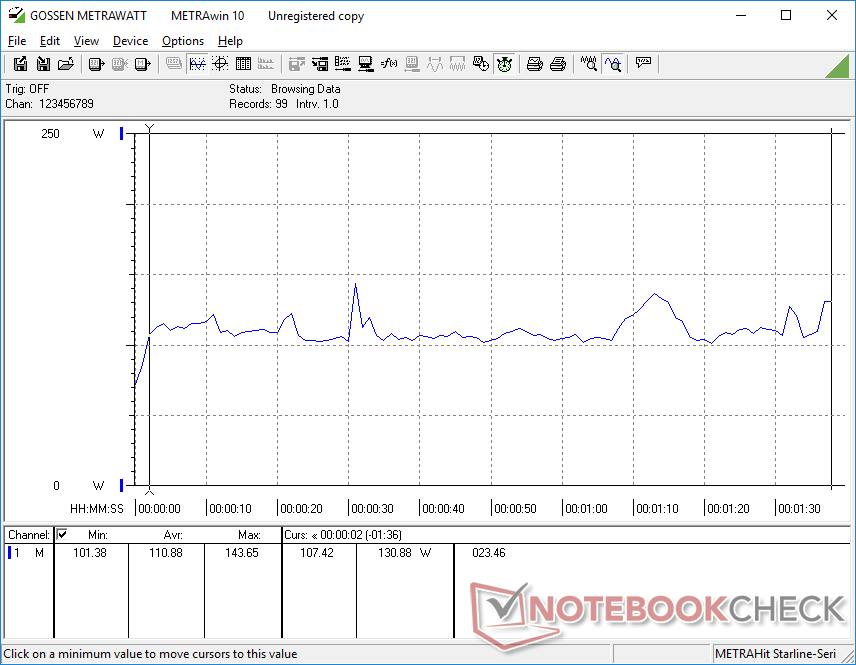Image resolution: width=856 pixels, height=665 pixels.
Task: Click the M meter memory read icon
Action: pos(142,64)
